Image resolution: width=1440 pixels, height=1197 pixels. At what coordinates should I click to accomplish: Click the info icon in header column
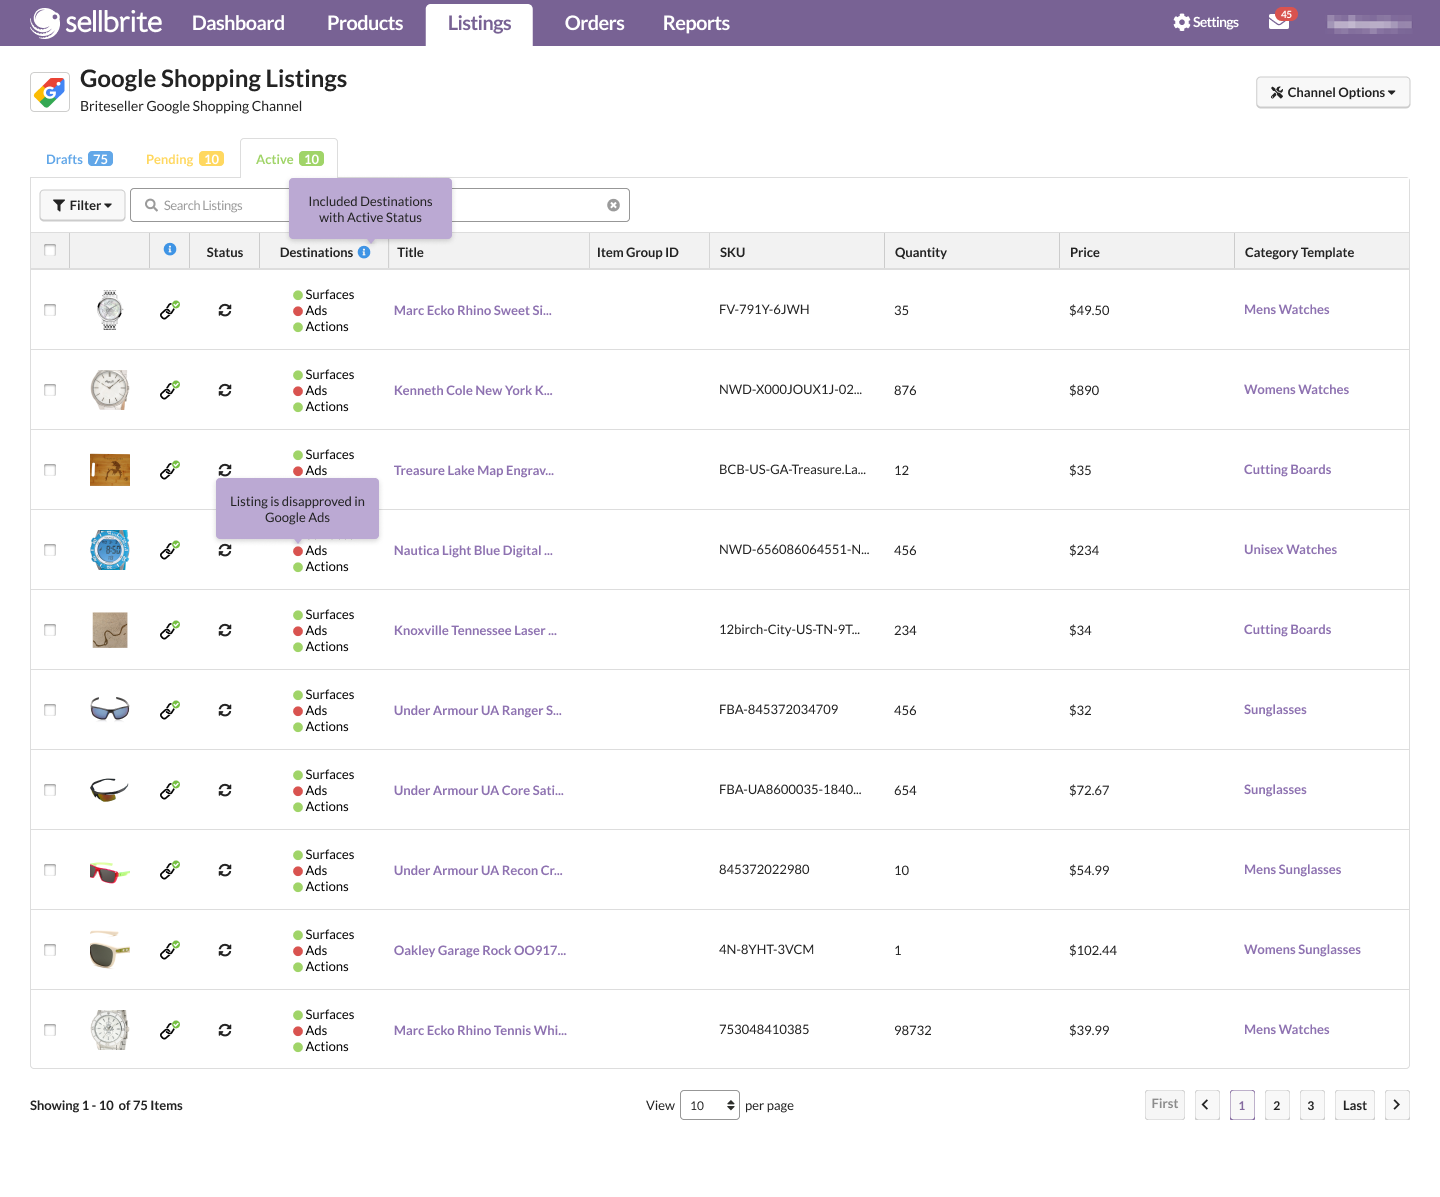[170, 250]
